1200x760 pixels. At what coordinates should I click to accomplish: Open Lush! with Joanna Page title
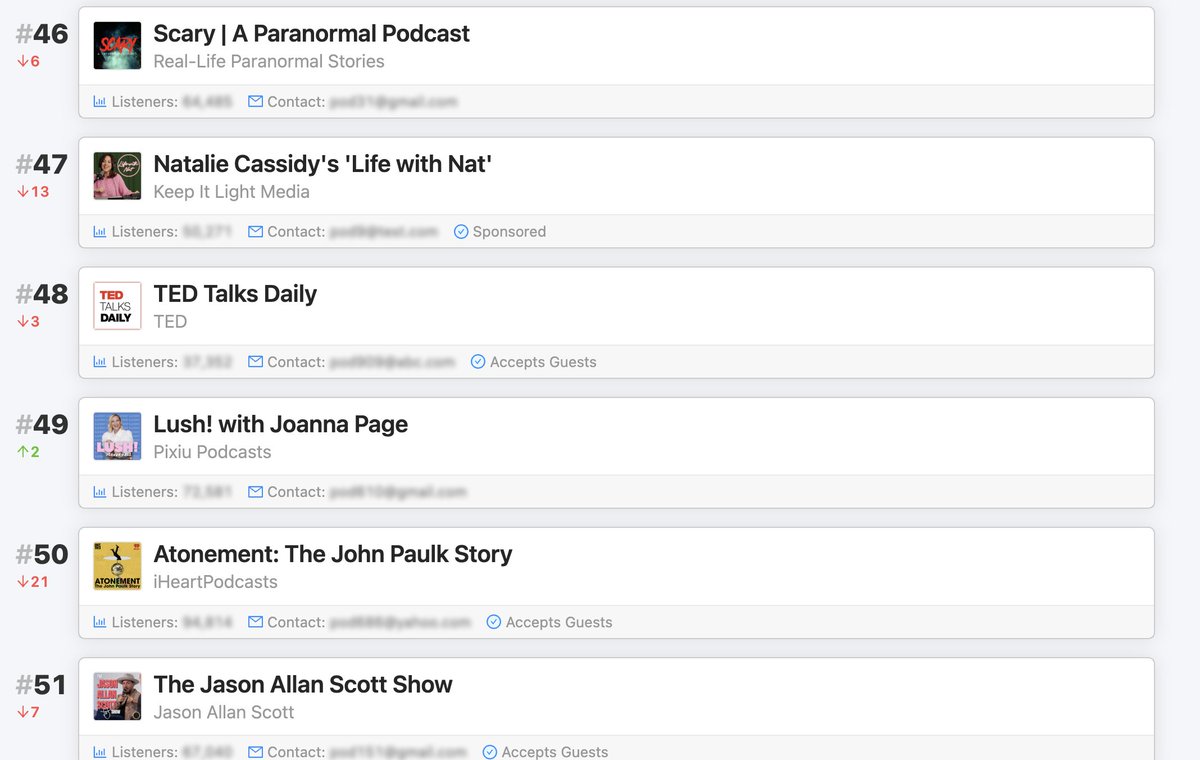click(281, 423)
